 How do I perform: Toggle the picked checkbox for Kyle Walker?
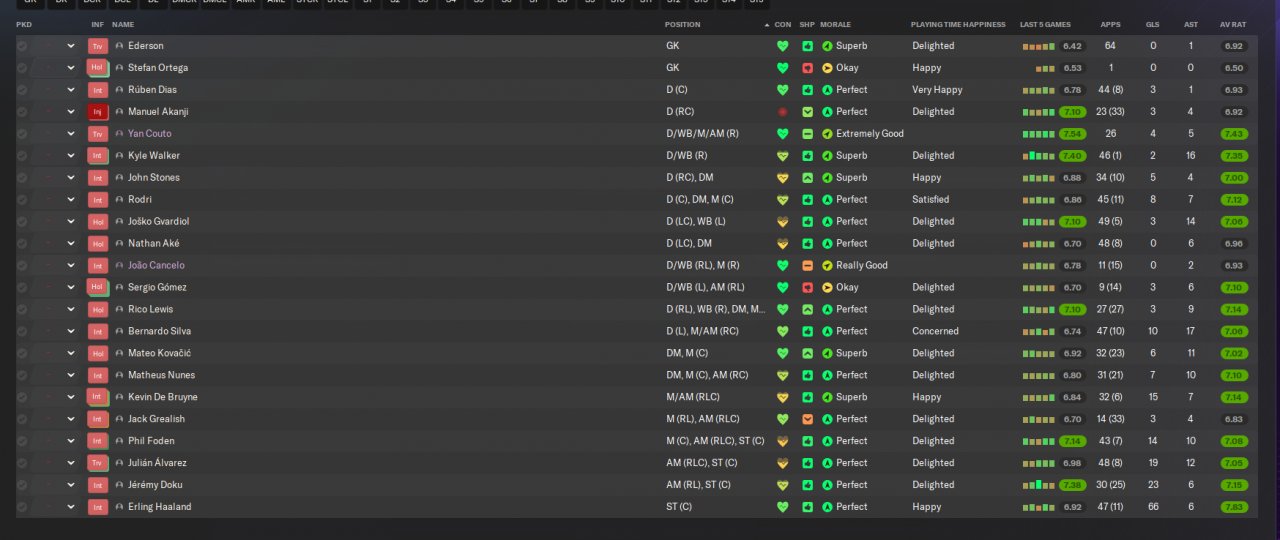[x=22, y=156]
